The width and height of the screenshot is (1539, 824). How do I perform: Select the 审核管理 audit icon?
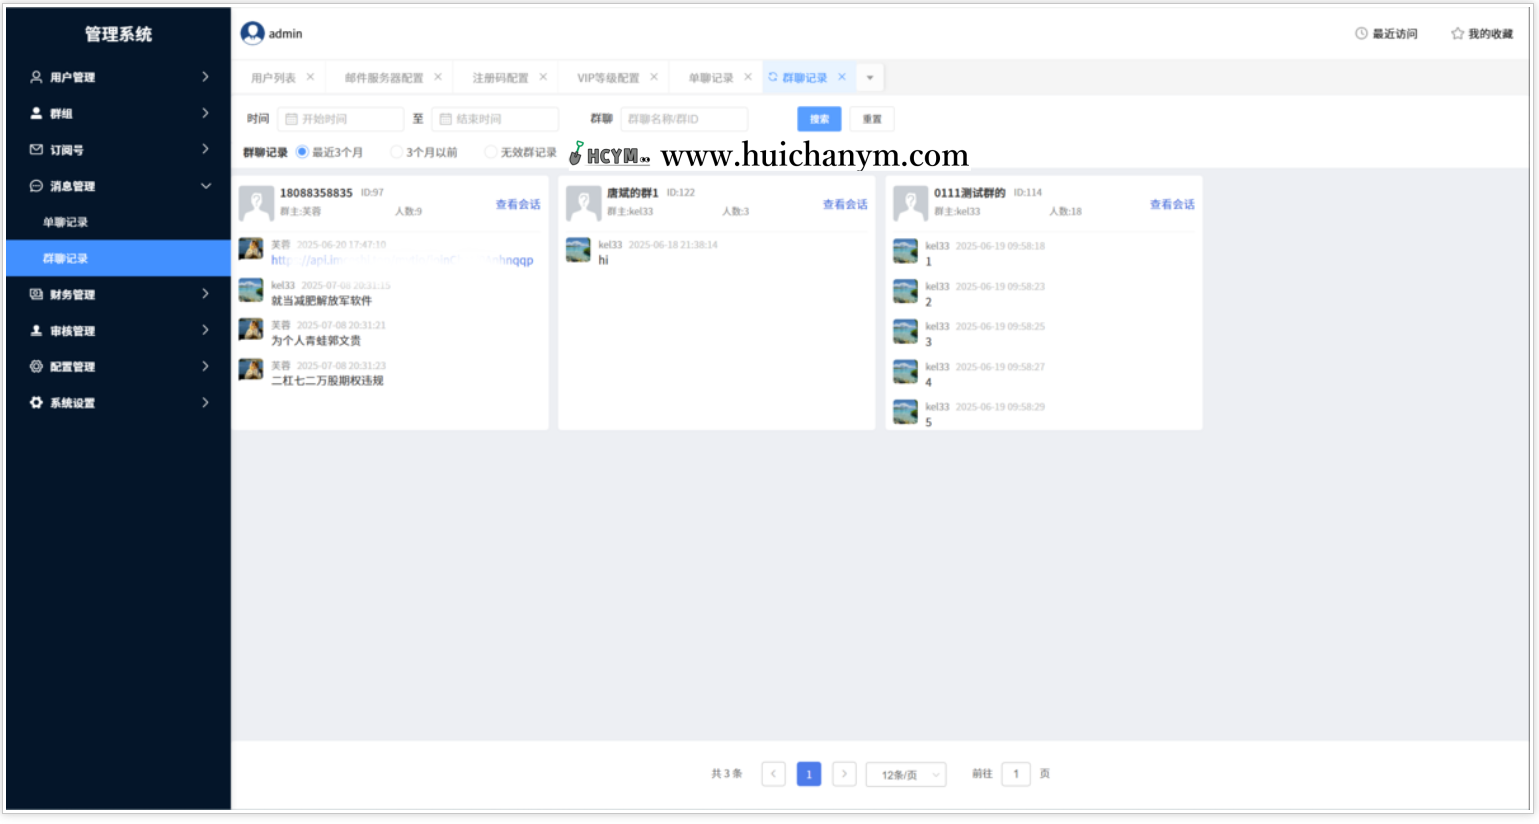coord(33,330)
